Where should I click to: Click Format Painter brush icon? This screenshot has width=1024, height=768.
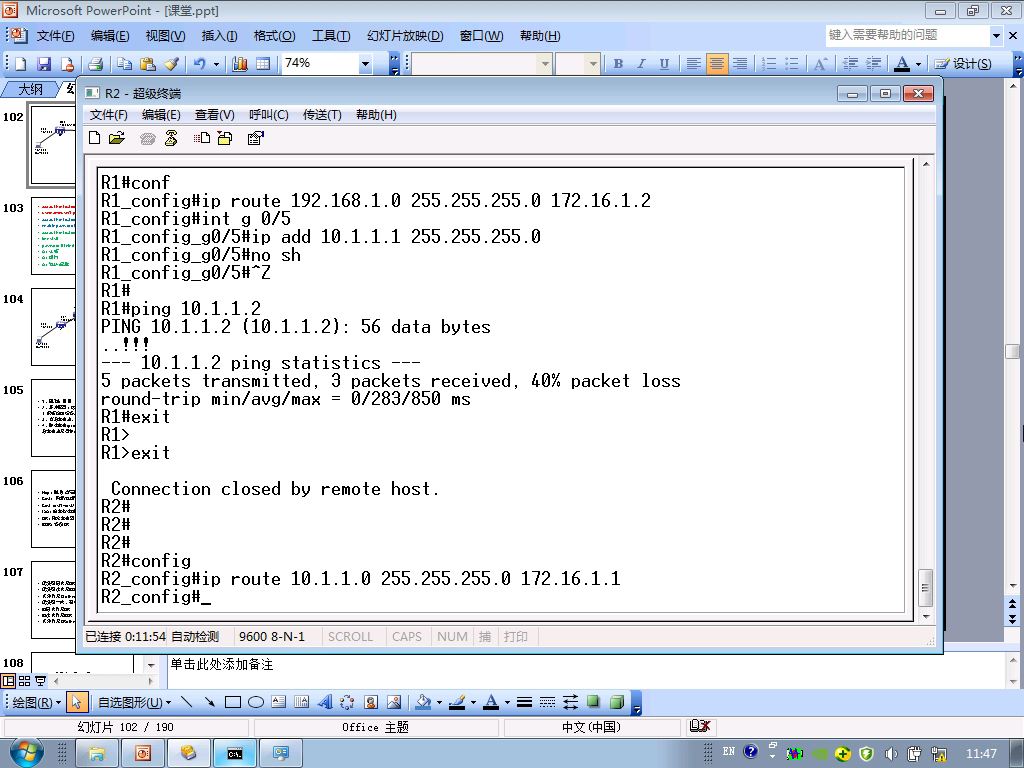(171, 63)
